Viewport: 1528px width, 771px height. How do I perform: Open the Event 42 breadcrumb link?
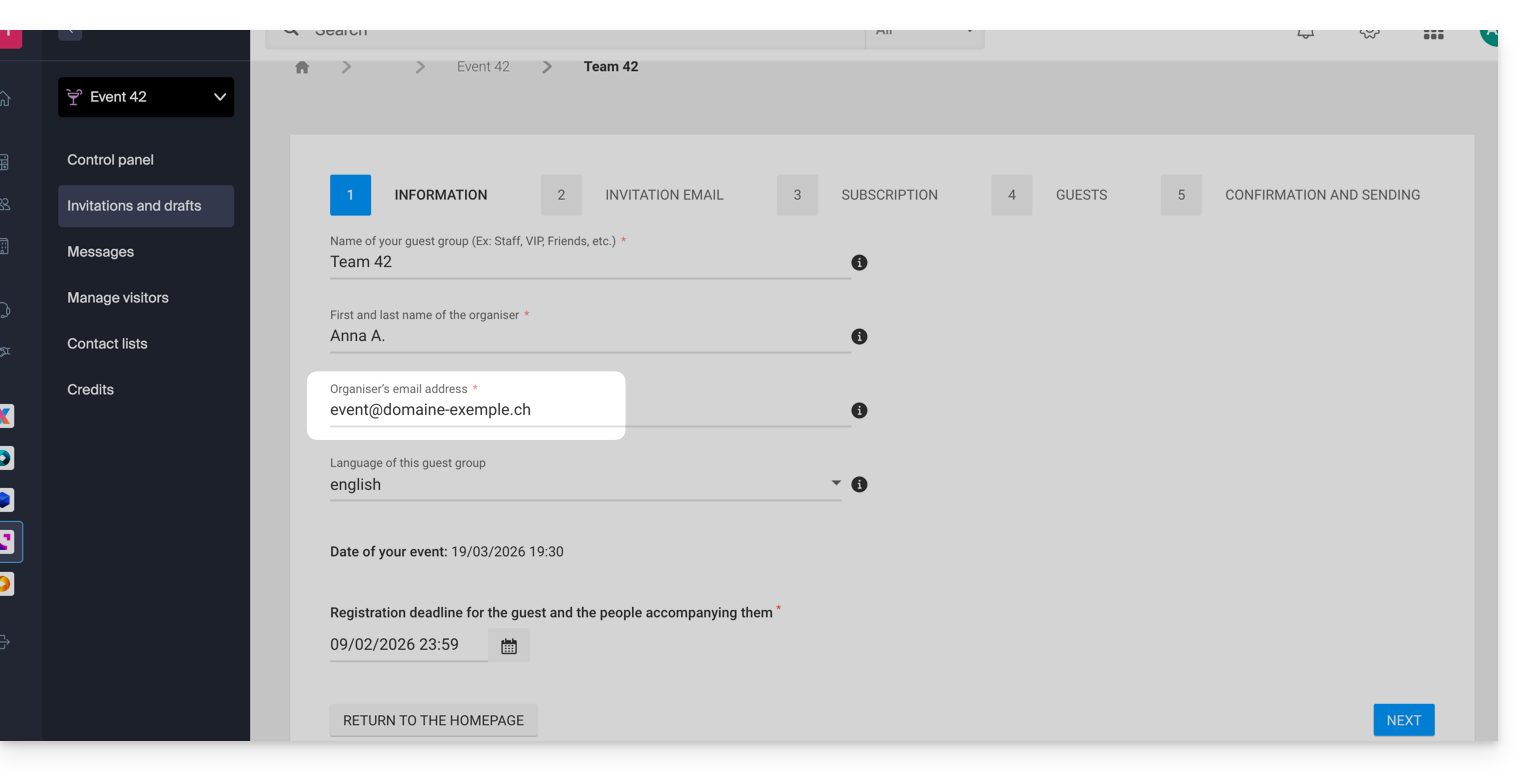tap(483, 67)
